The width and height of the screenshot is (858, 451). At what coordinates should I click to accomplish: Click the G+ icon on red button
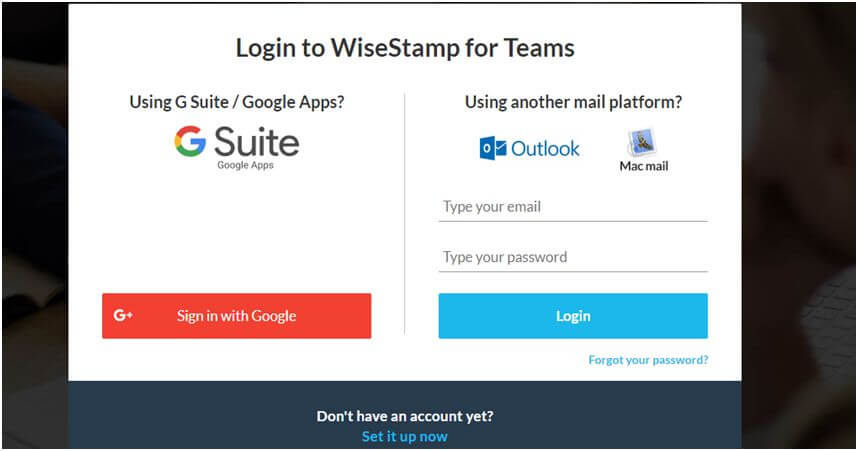[x=123, y=315]
